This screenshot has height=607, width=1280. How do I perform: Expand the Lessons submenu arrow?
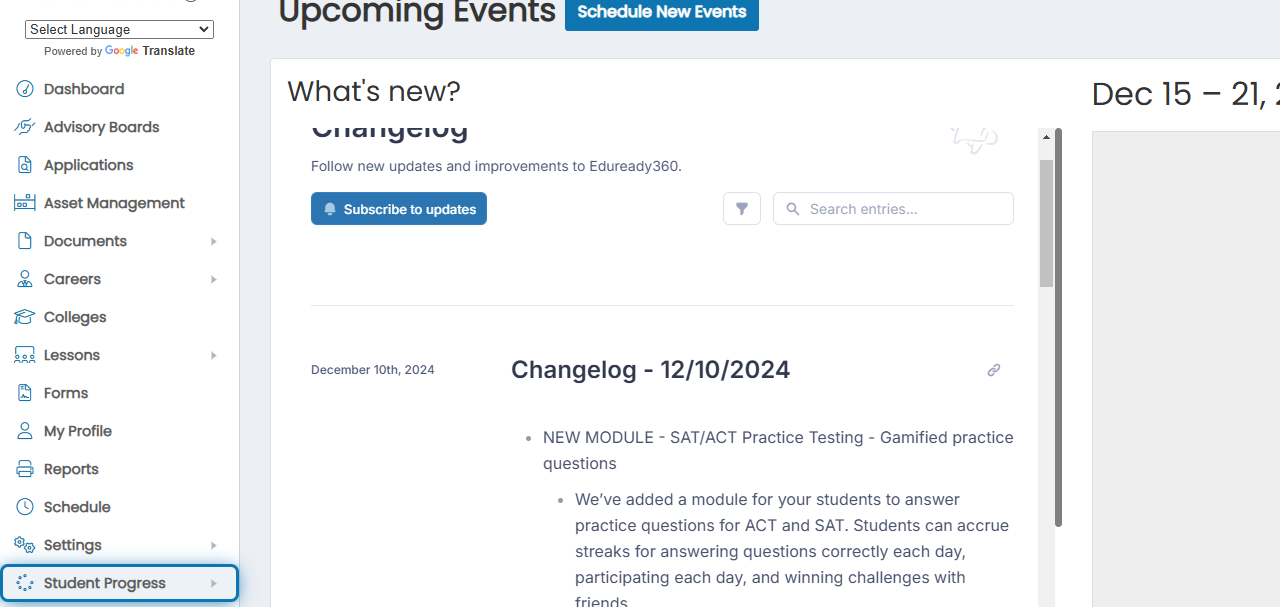pos(213,355)
